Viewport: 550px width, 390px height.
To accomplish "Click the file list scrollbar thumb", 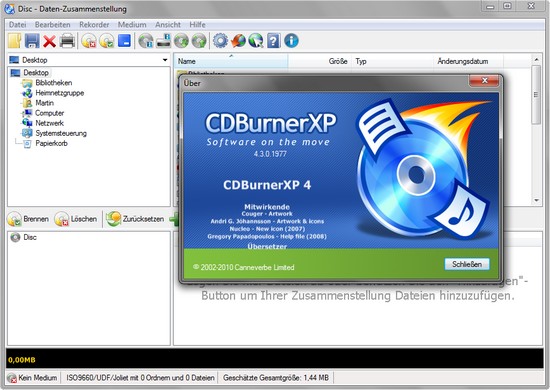I will pos(536,95).
